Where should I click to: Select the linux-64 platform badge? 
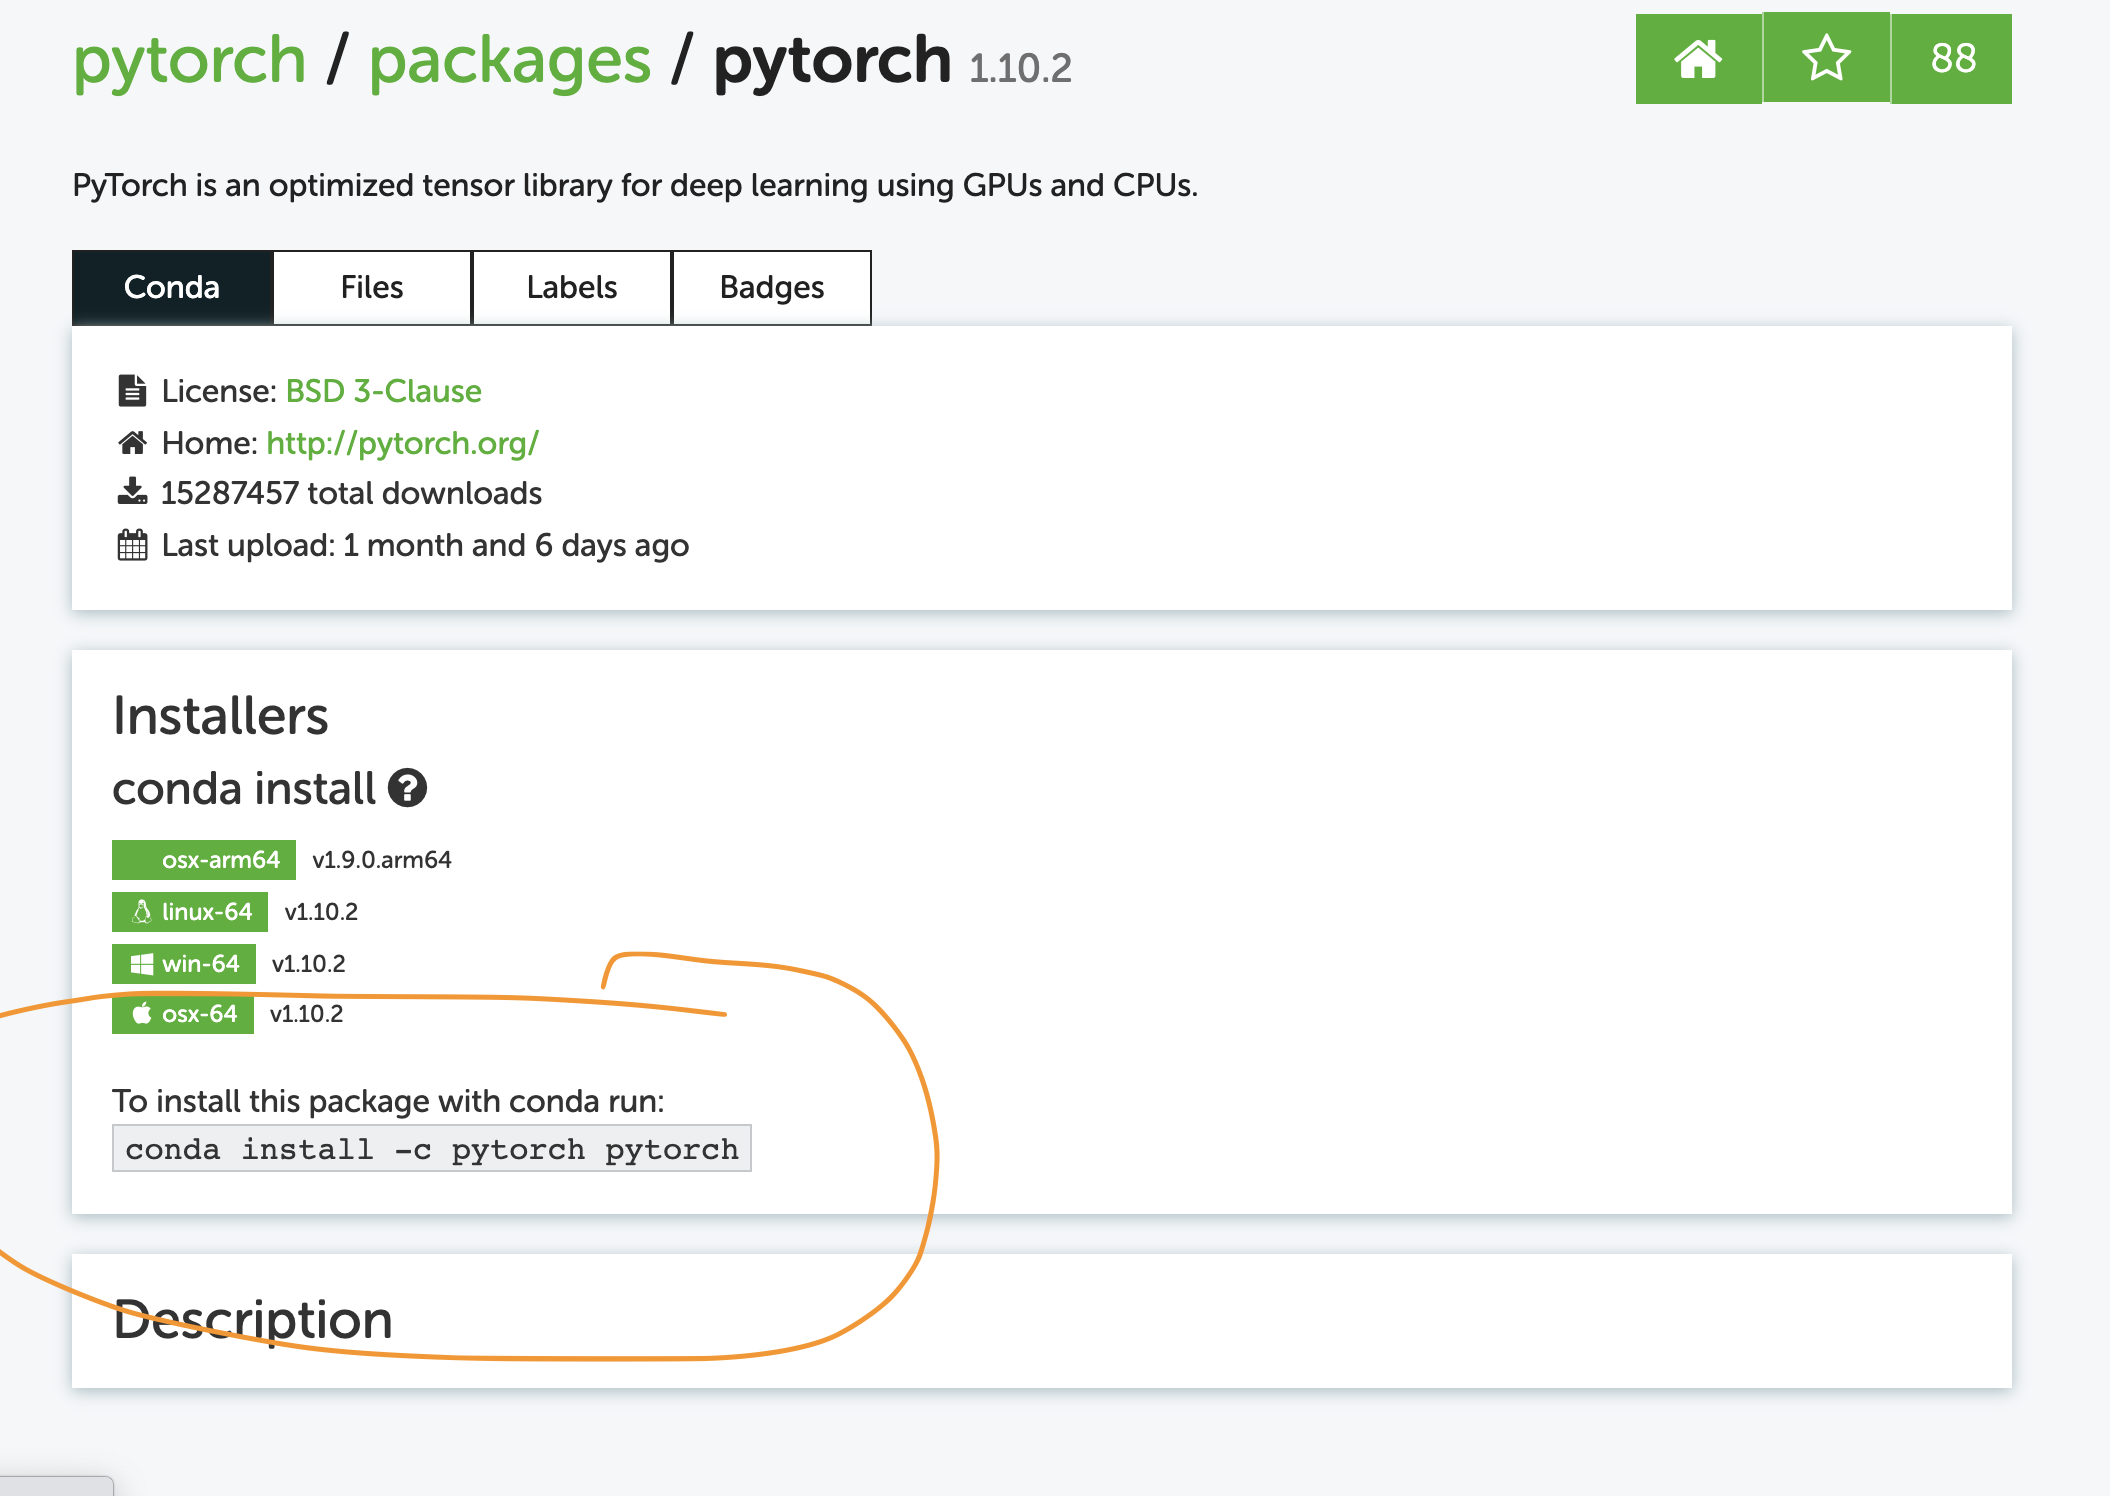point(190,911)
